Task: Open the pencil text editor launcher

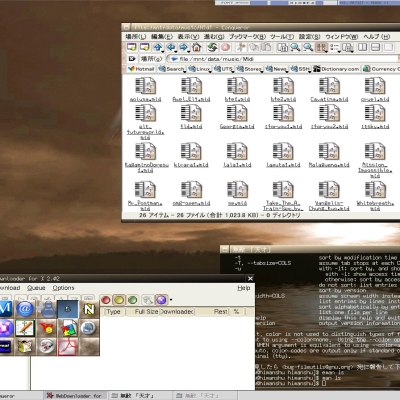Action: (25, 328)
